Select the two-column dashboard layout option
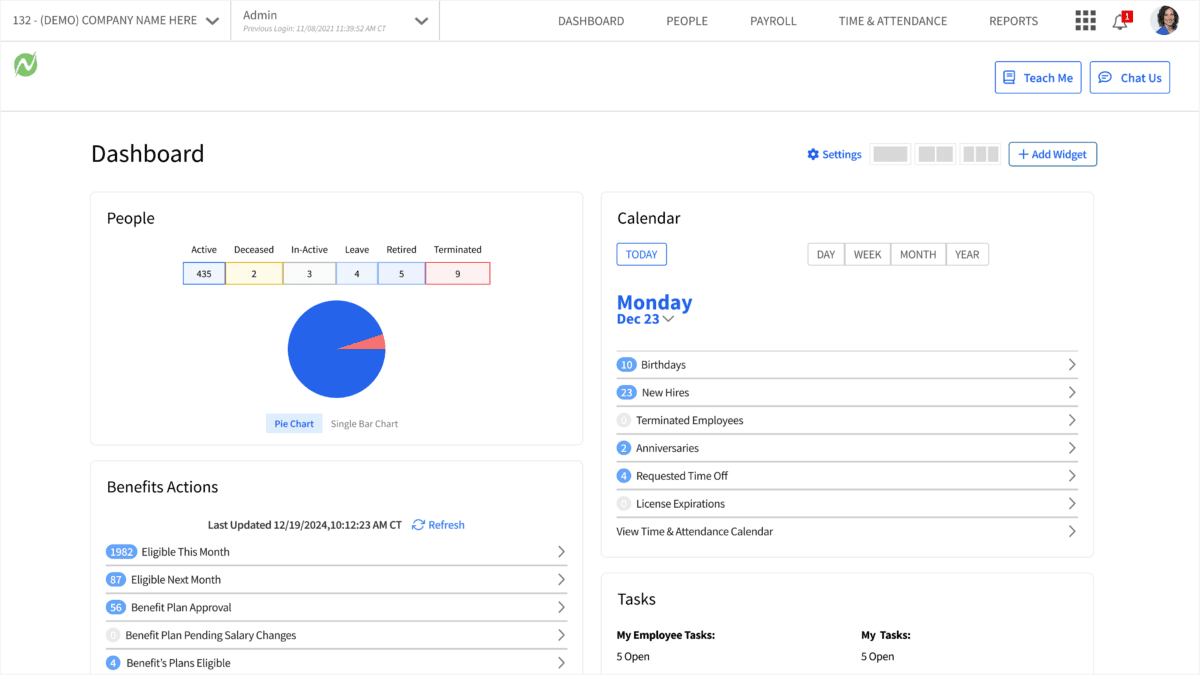 pos(935,153)
